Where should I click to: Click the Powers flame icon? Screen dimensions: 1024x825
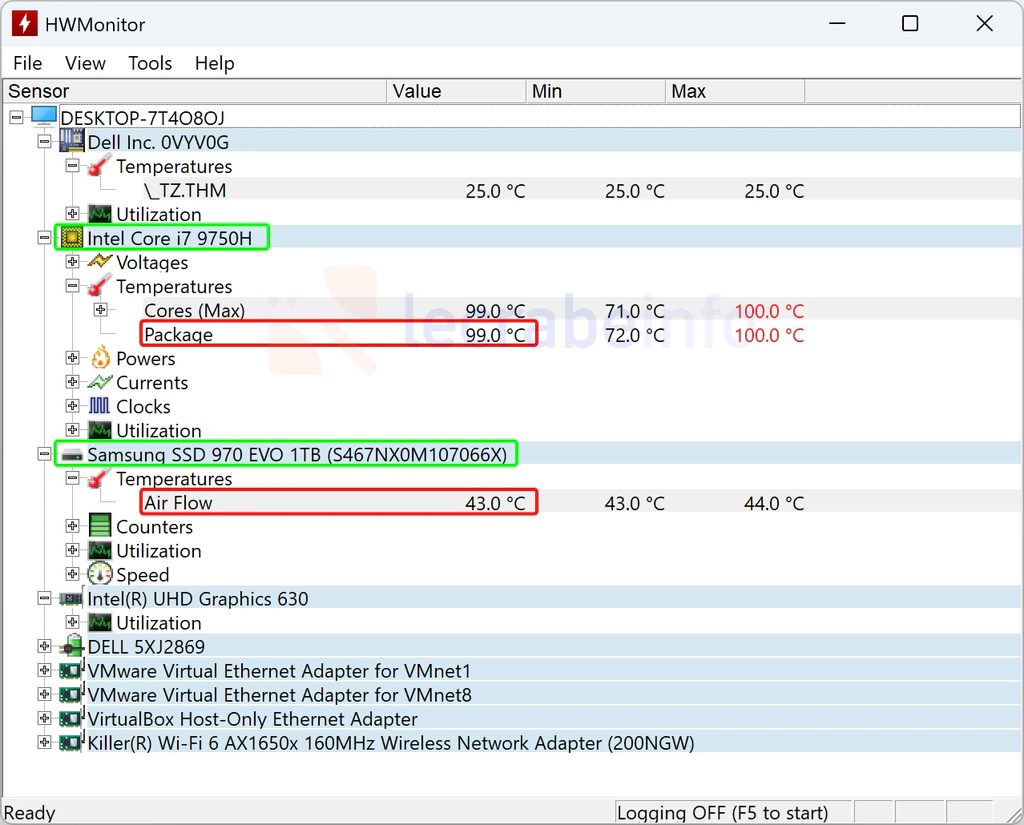pyautogui.click(x=101, y=357)
